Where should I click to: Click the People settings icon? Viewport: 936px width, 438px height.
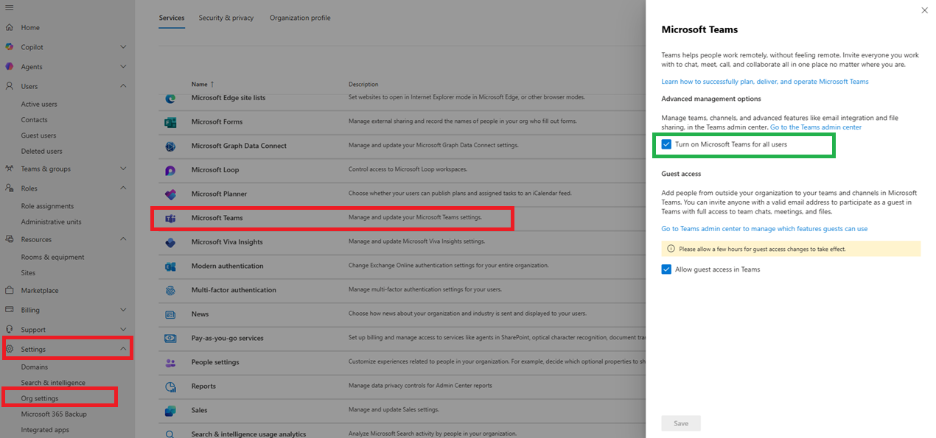click(170, 362)
